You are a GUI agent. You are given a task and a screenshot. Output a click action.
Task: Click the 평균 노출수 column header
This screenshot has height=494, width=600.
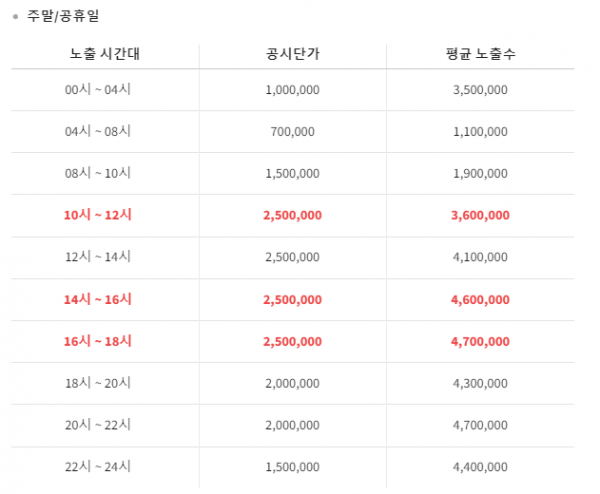pos(481,54)
